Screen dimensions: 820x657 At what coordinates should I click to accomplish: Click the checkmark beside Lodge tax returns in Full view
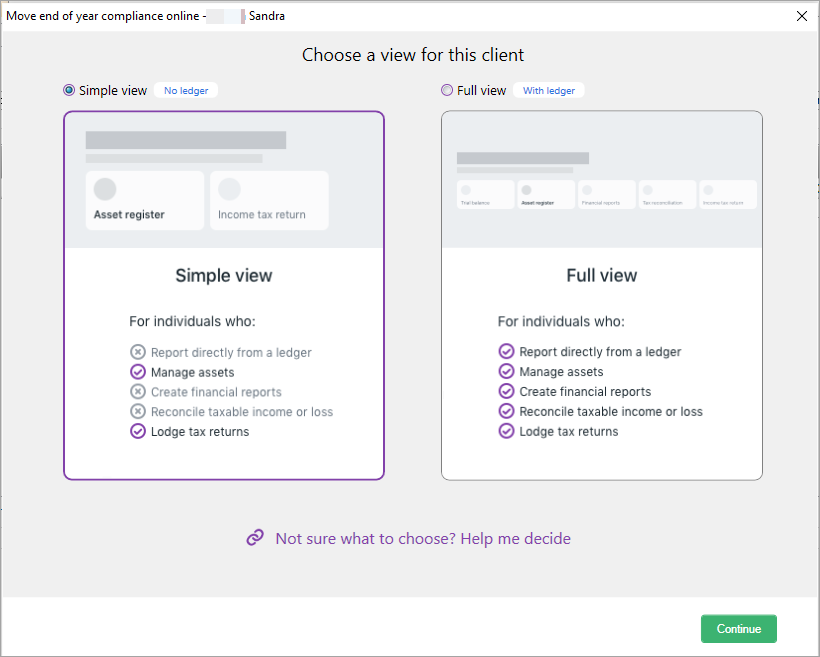(507, 431)
